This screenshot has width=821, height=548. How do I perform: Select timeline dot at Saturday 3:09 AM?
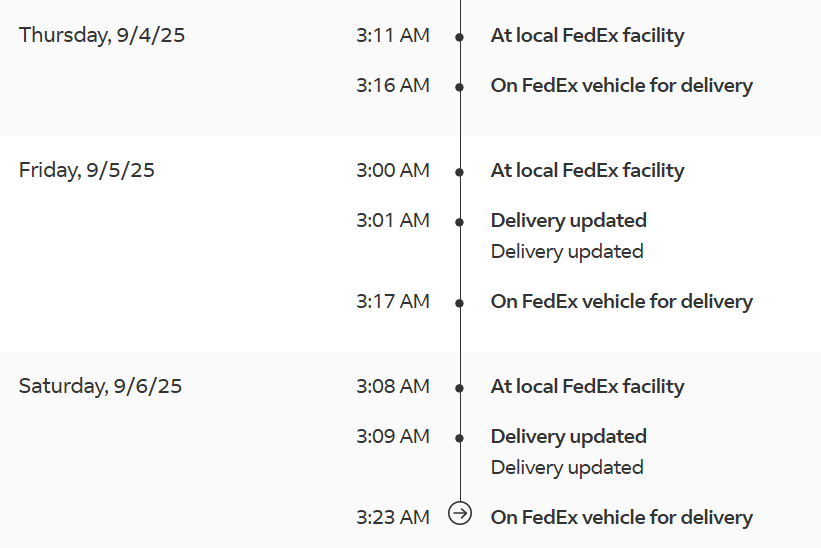pos(459,438)
